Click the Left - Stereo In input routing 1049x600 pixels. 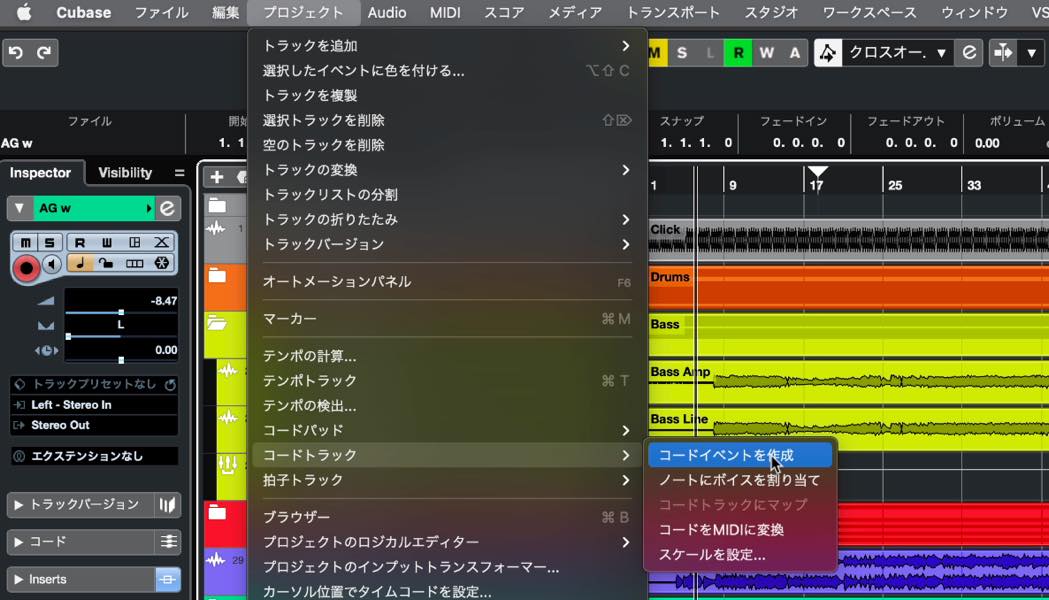94,405
